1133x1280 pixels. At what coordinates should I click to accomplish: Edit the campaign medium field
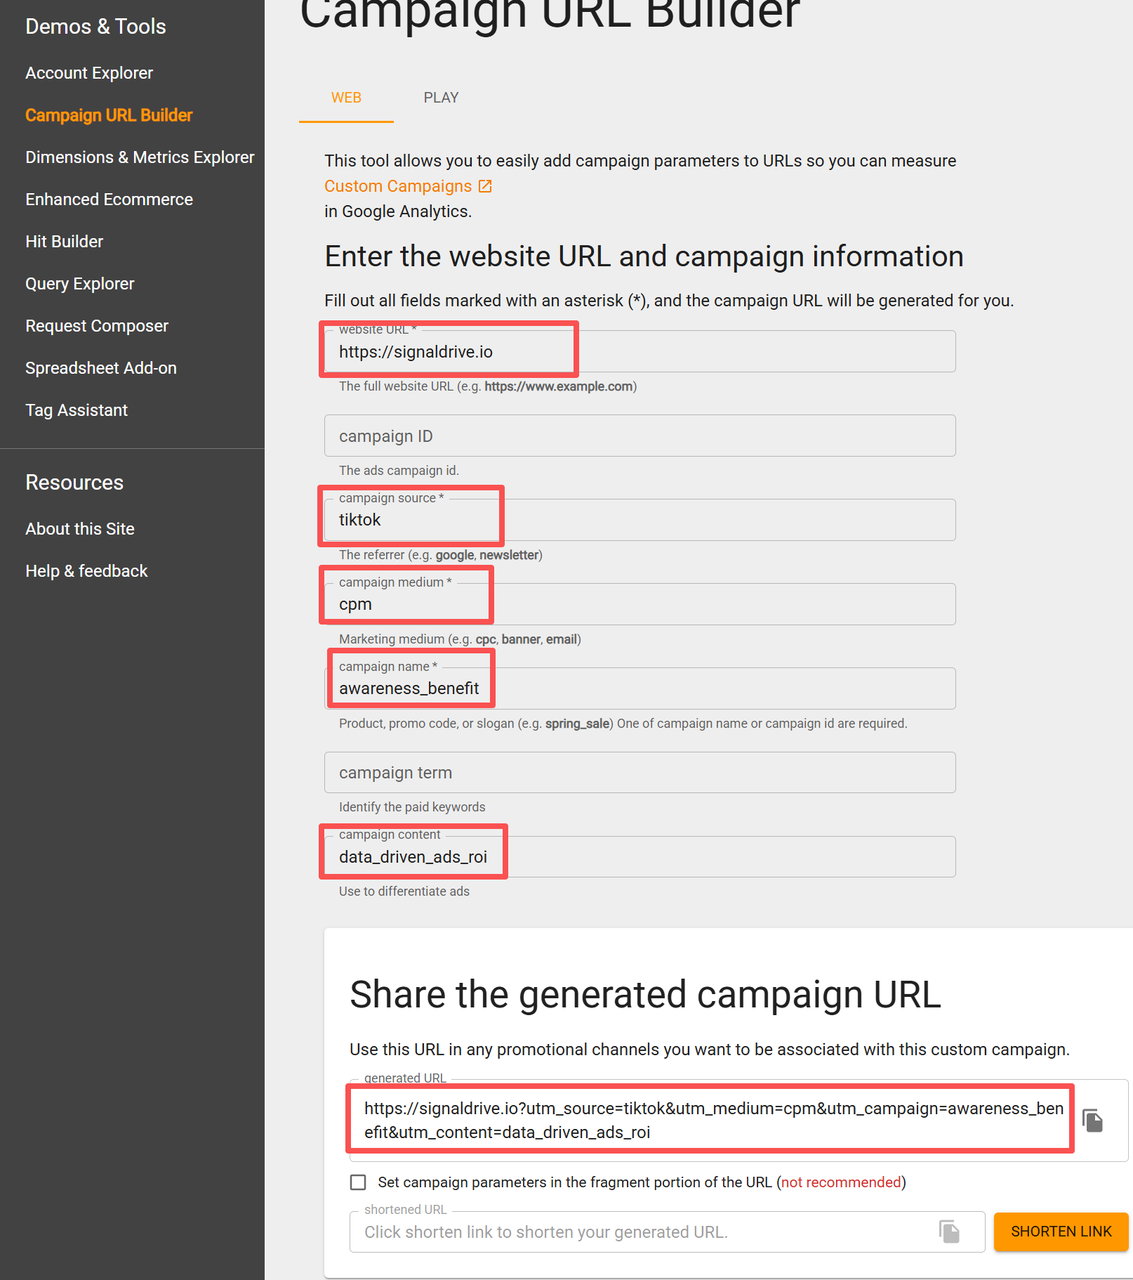coord(640,604)
